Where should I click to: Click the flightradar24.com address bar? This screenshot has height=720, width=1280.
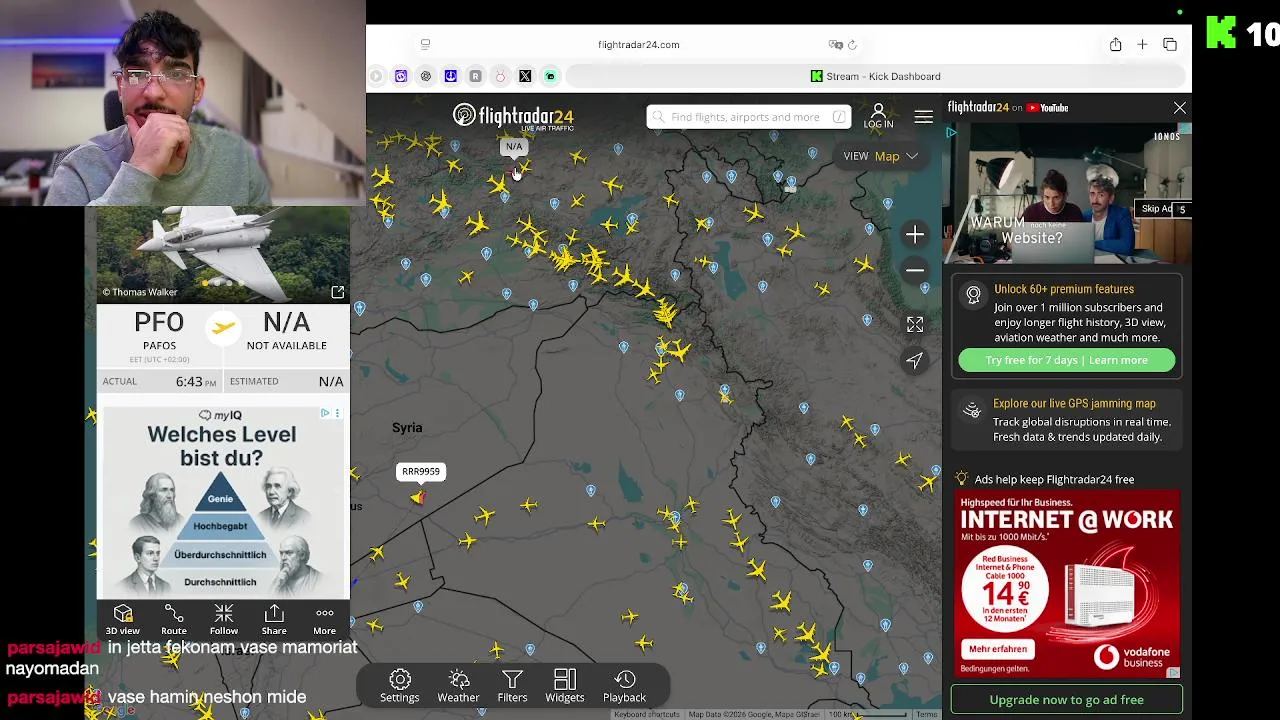[x=638, y=44]
